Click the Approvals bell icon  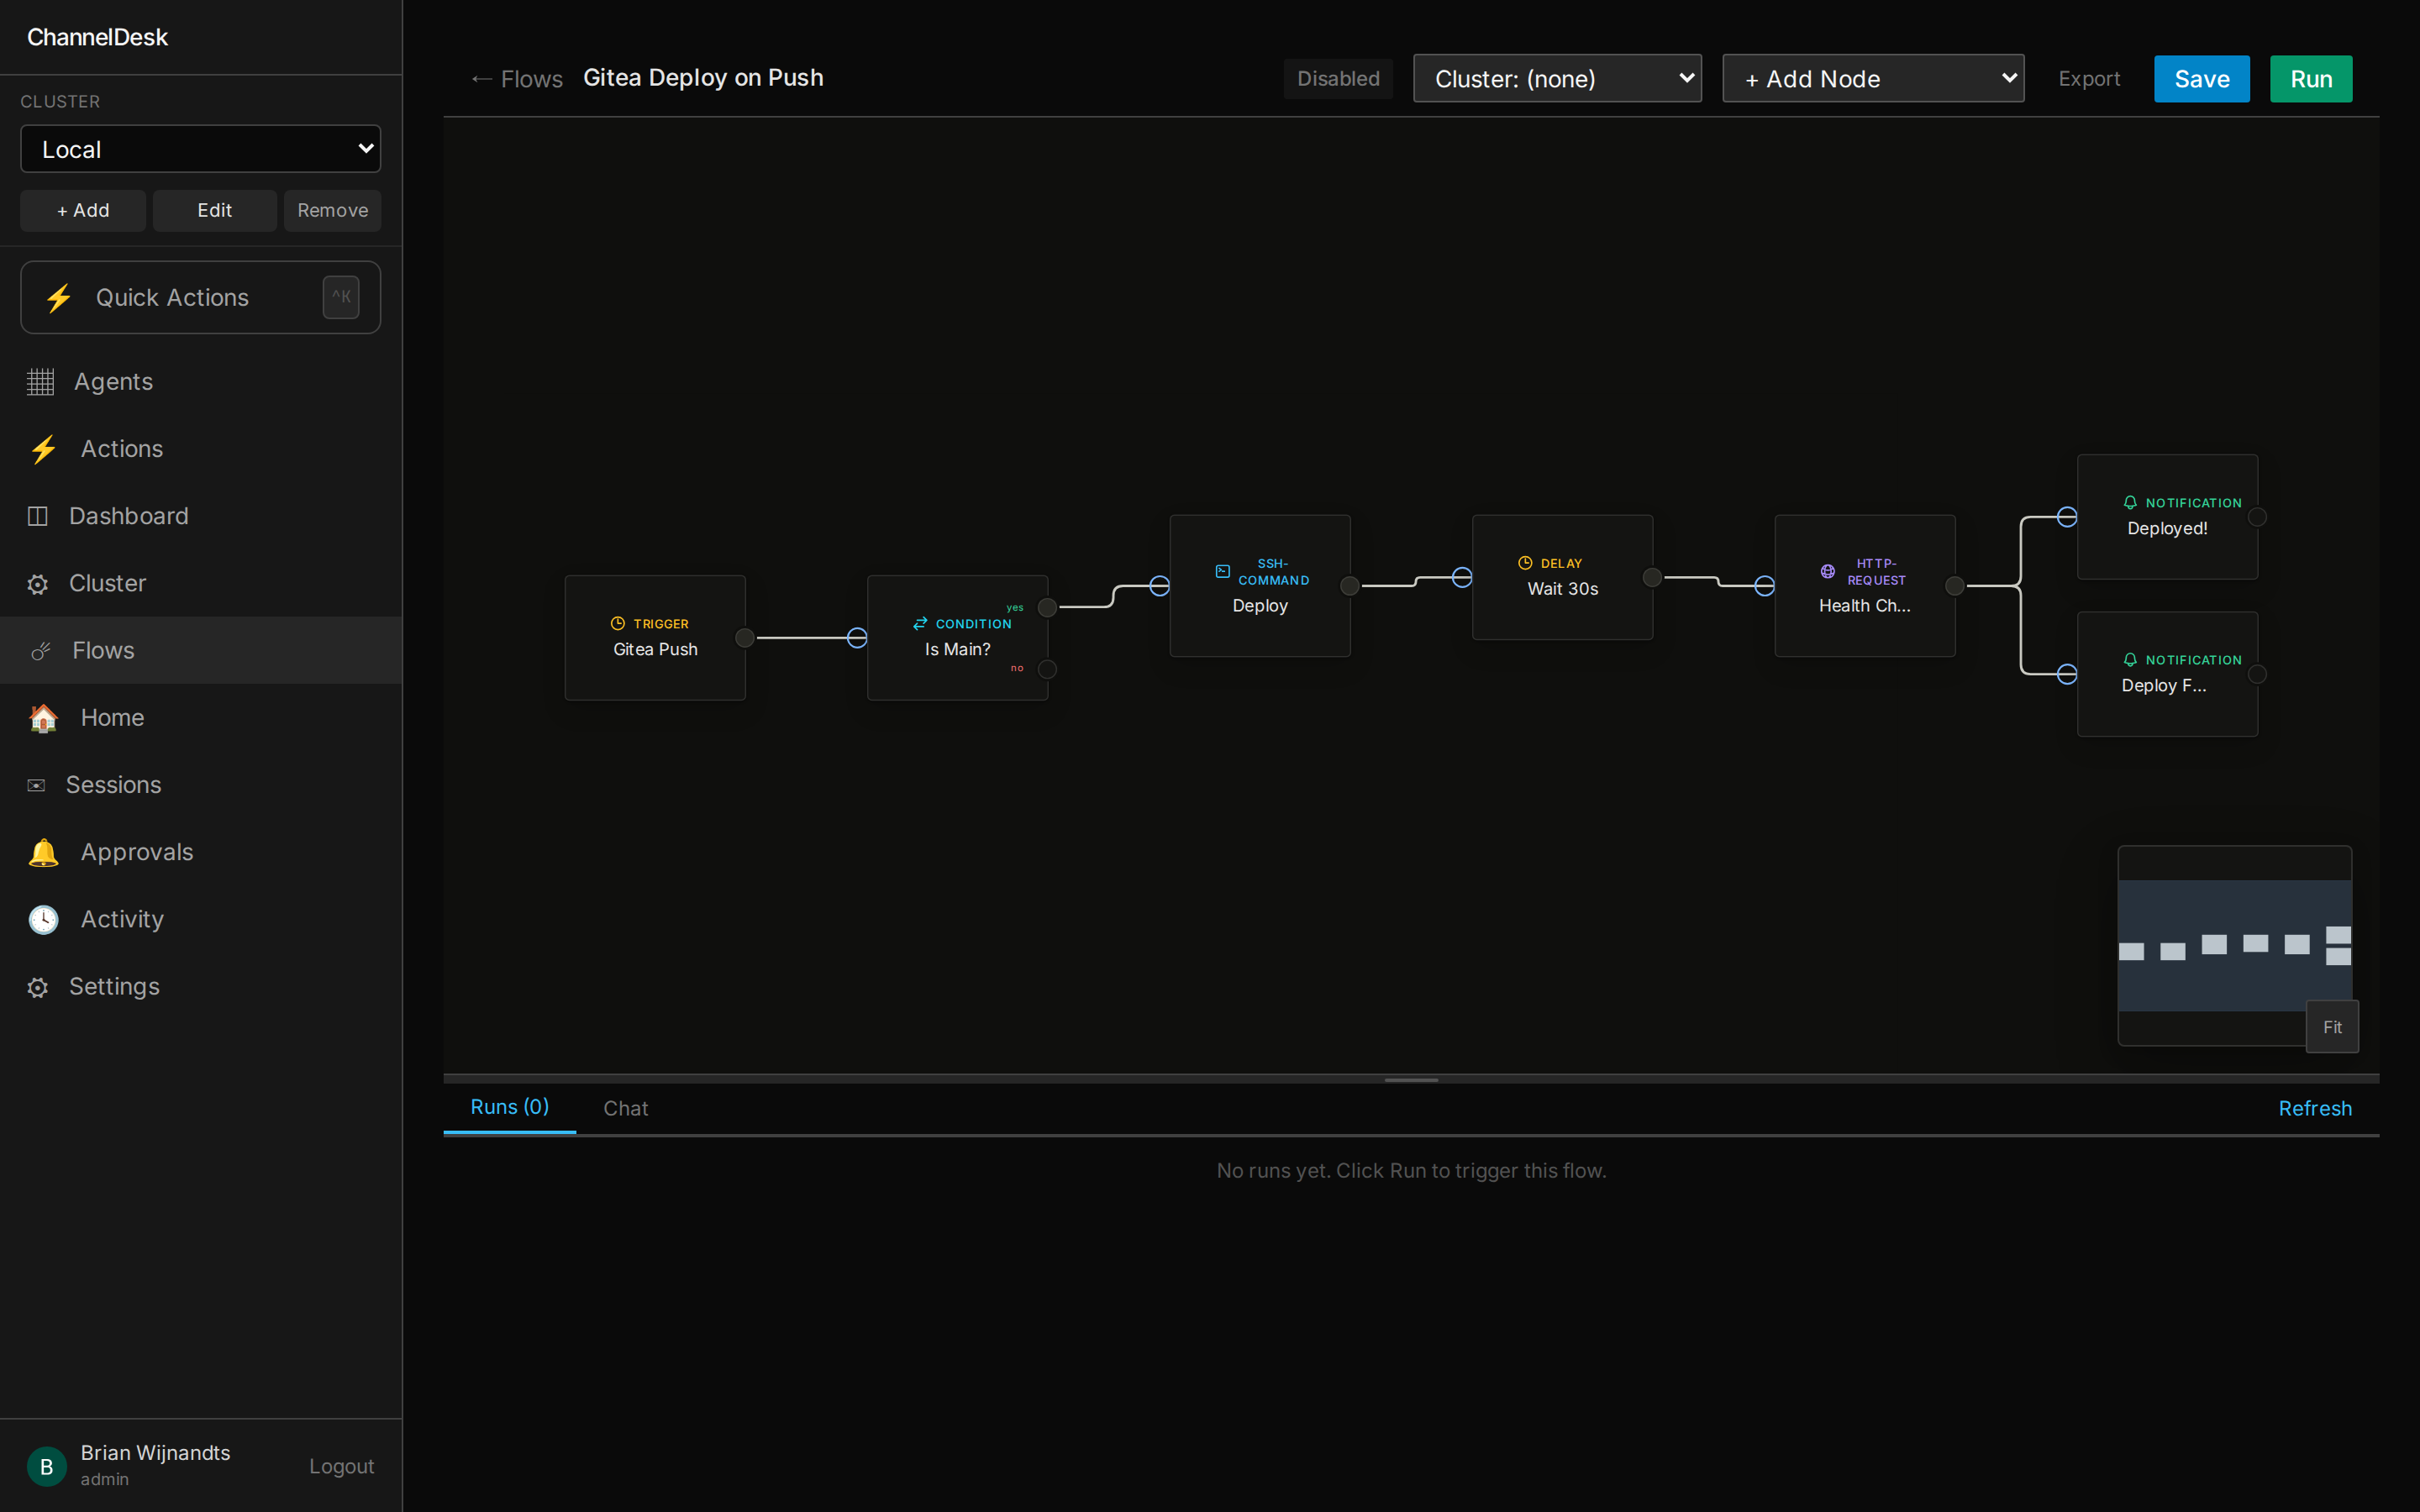point(43,852)
